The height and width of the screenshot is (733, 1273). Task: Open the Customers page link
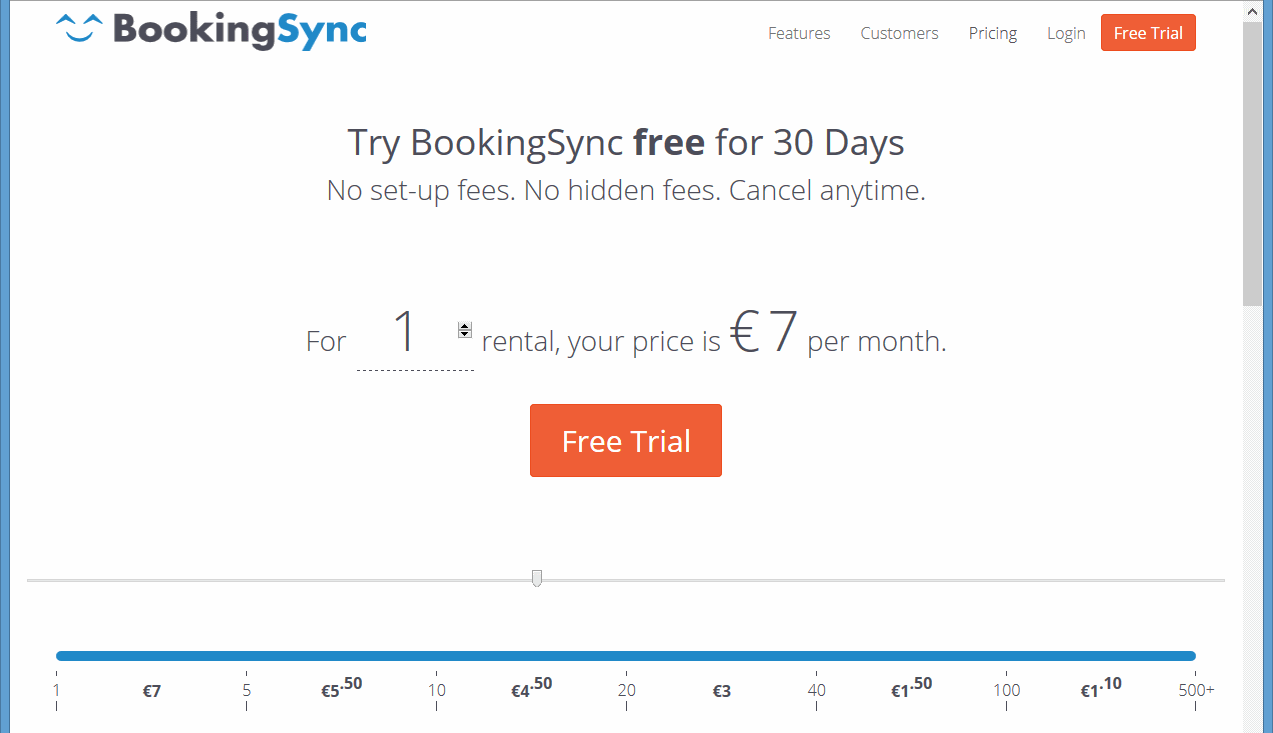(x=899, y=33)
